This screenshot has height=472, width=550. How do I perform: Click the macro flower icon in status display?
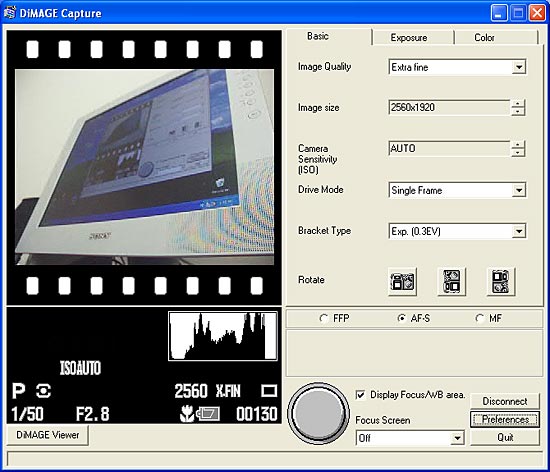[187, 414]
